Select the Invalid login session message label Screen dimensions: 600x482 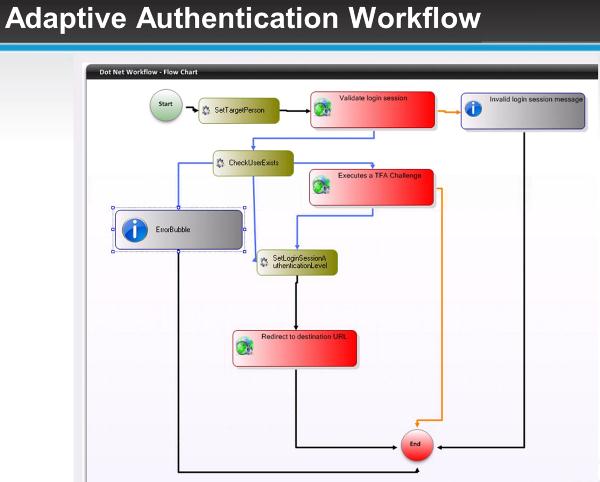tap(536, 99)
